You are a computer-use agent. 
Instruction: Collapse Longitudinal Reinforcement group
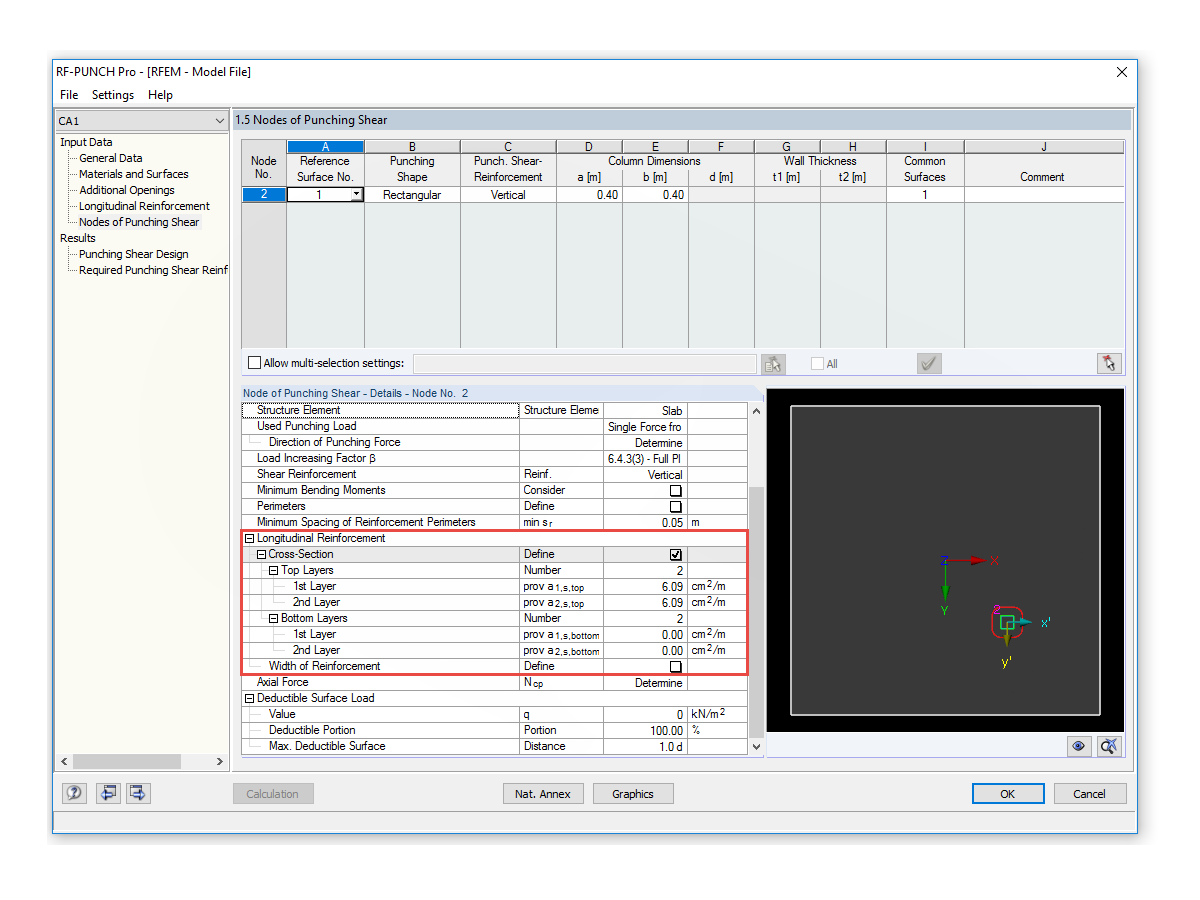click(250, 538)
